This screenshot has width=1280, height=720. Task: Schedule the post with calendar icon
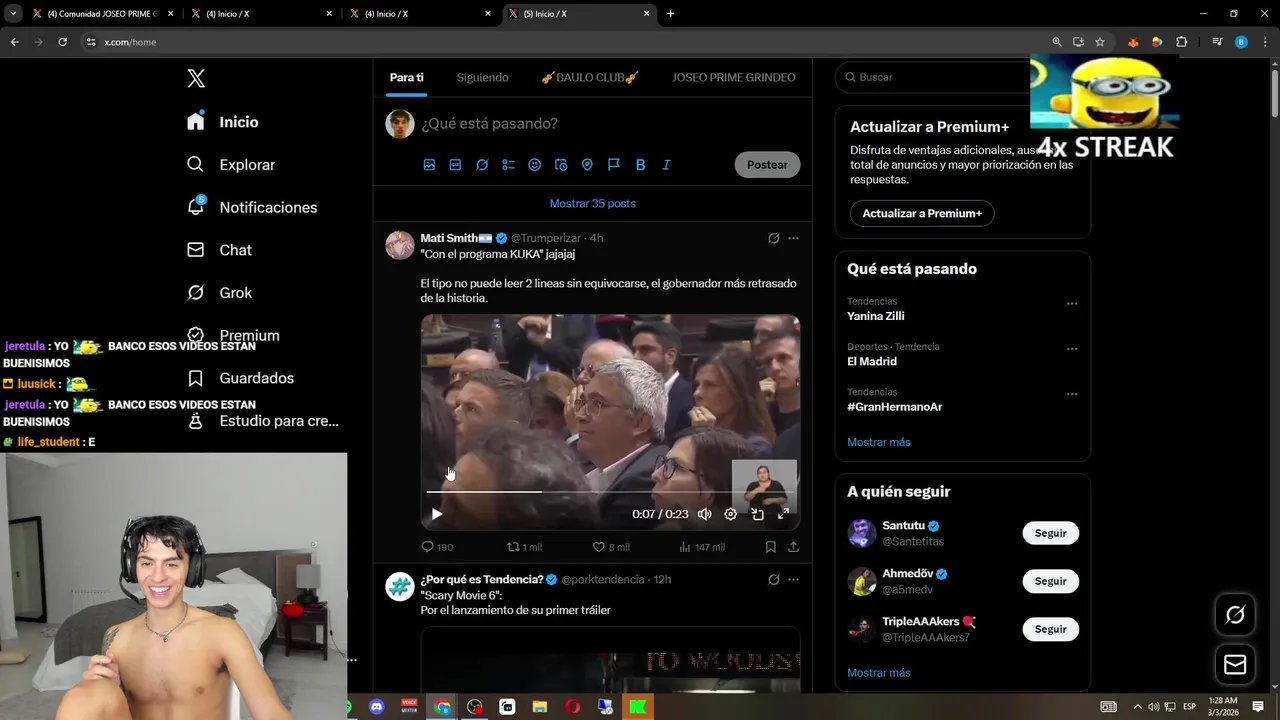pyautogui.click(x=561, y=165)
